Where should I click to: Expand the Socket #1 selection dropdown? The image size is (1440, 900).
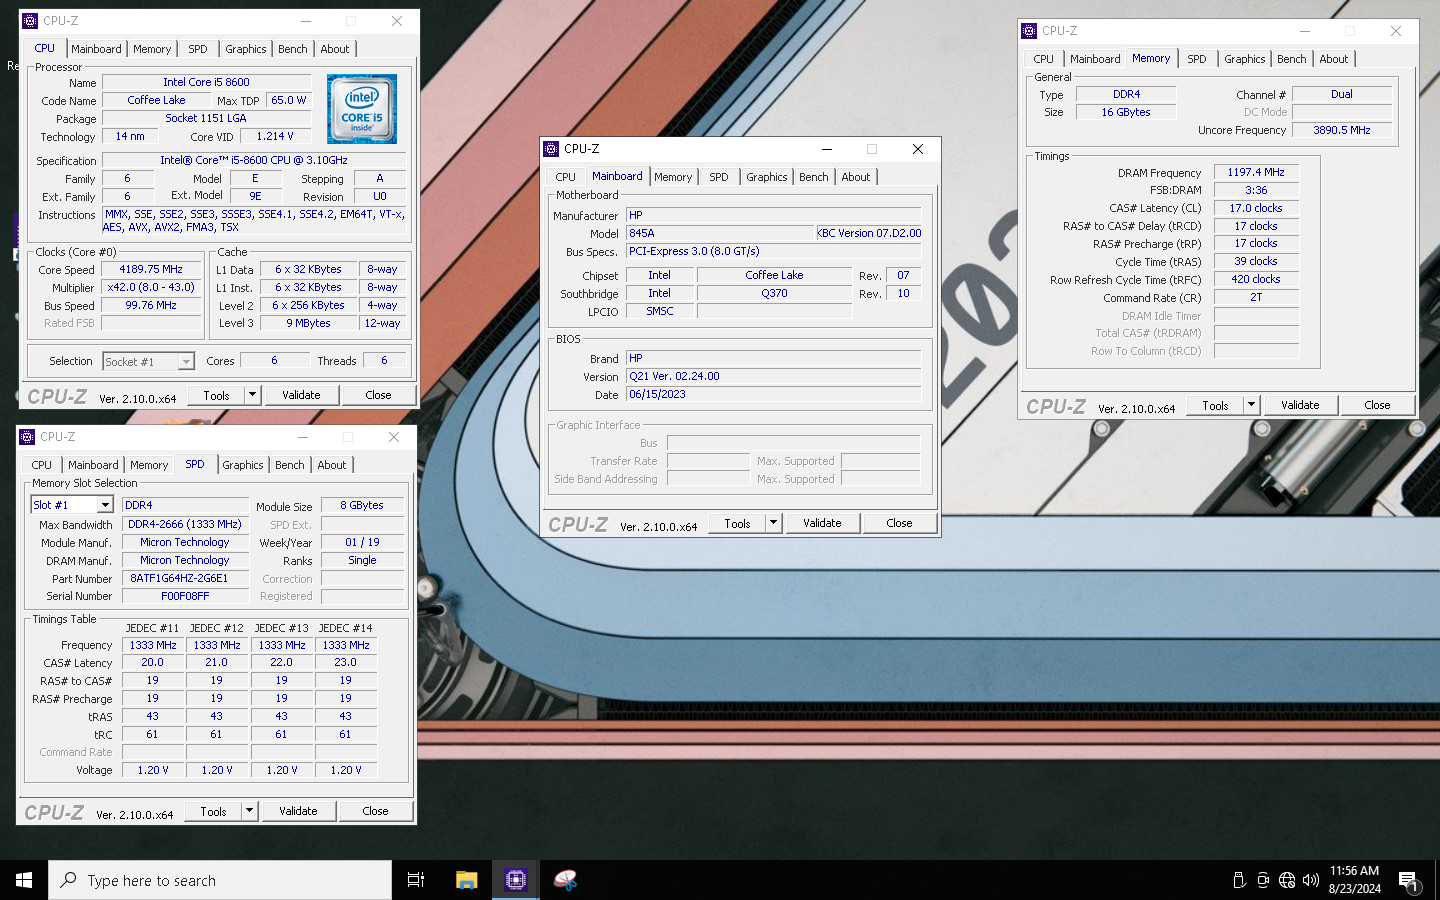pos(186,362)
